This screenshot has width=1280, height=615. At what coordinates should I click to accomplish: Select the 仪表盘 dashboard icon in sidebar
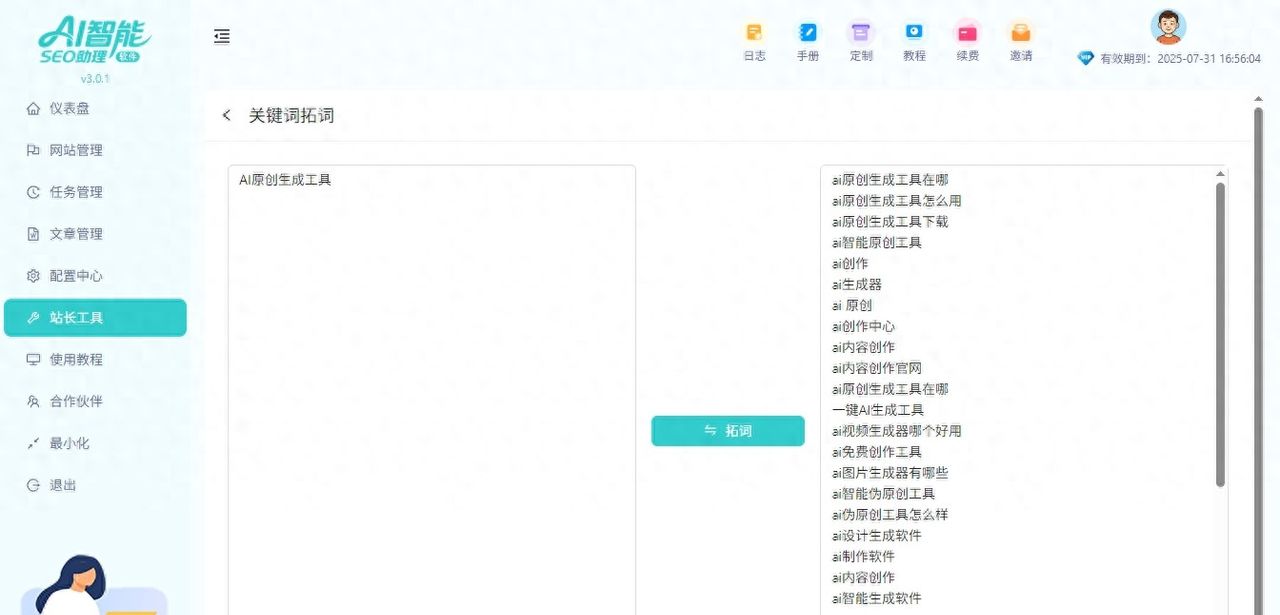tap(60, 108)
